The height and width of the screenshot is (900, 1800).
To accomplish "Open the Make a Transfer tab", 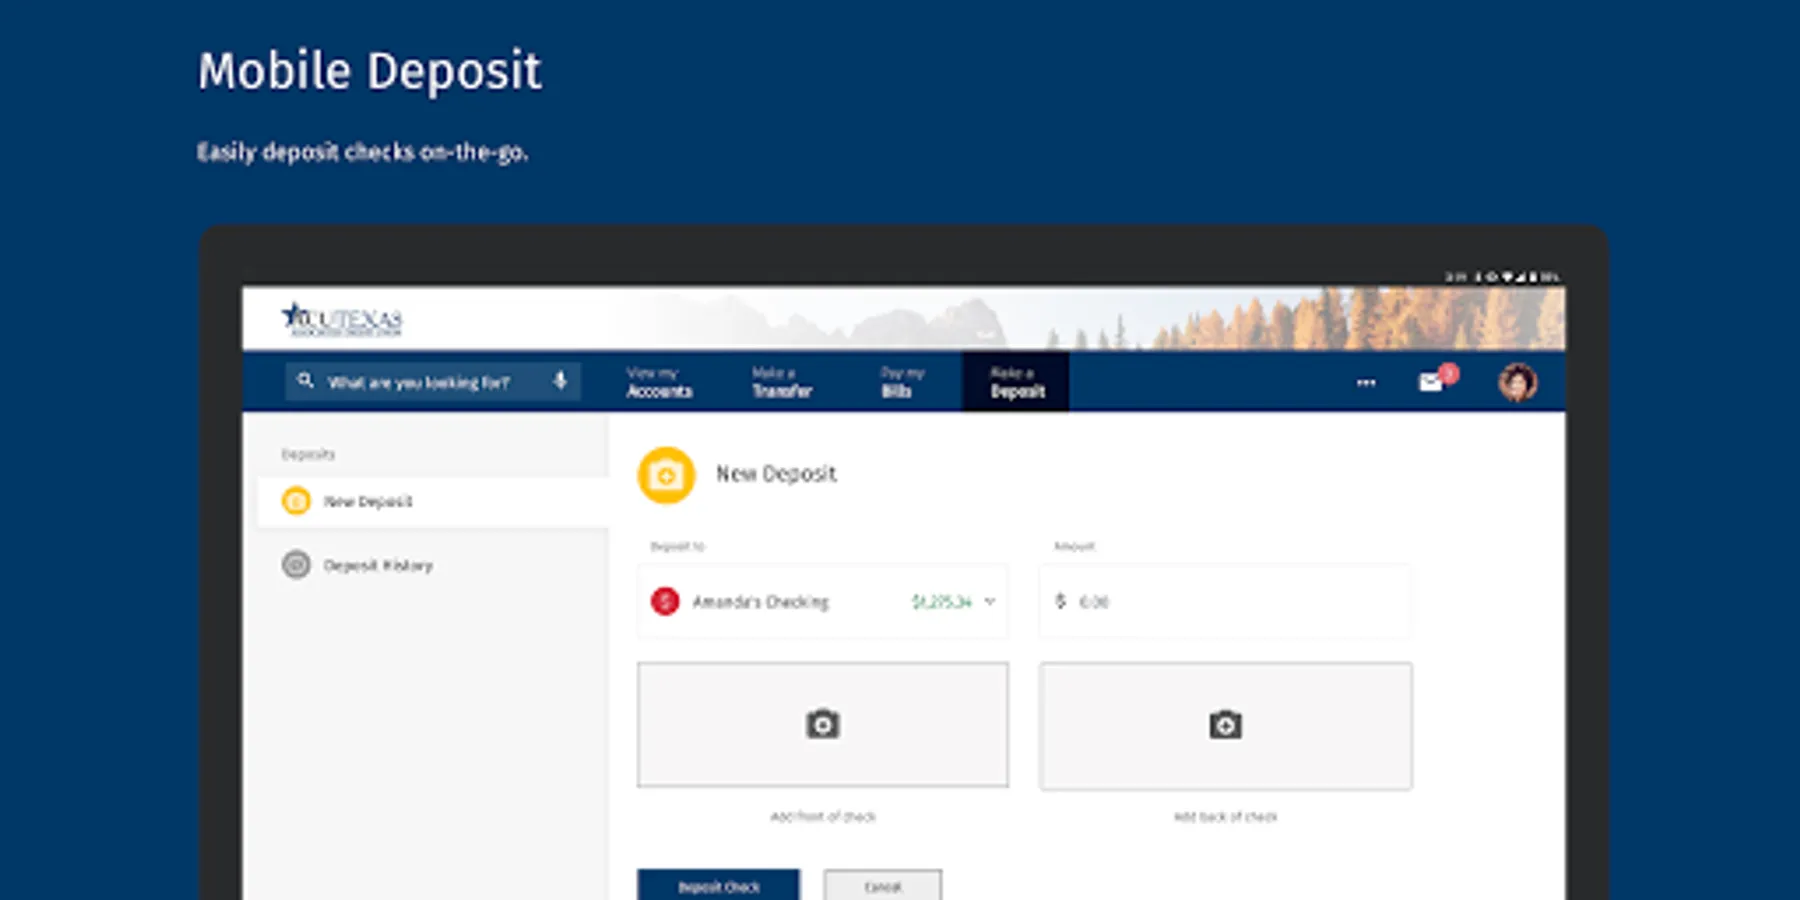I will tap(782, 382).
